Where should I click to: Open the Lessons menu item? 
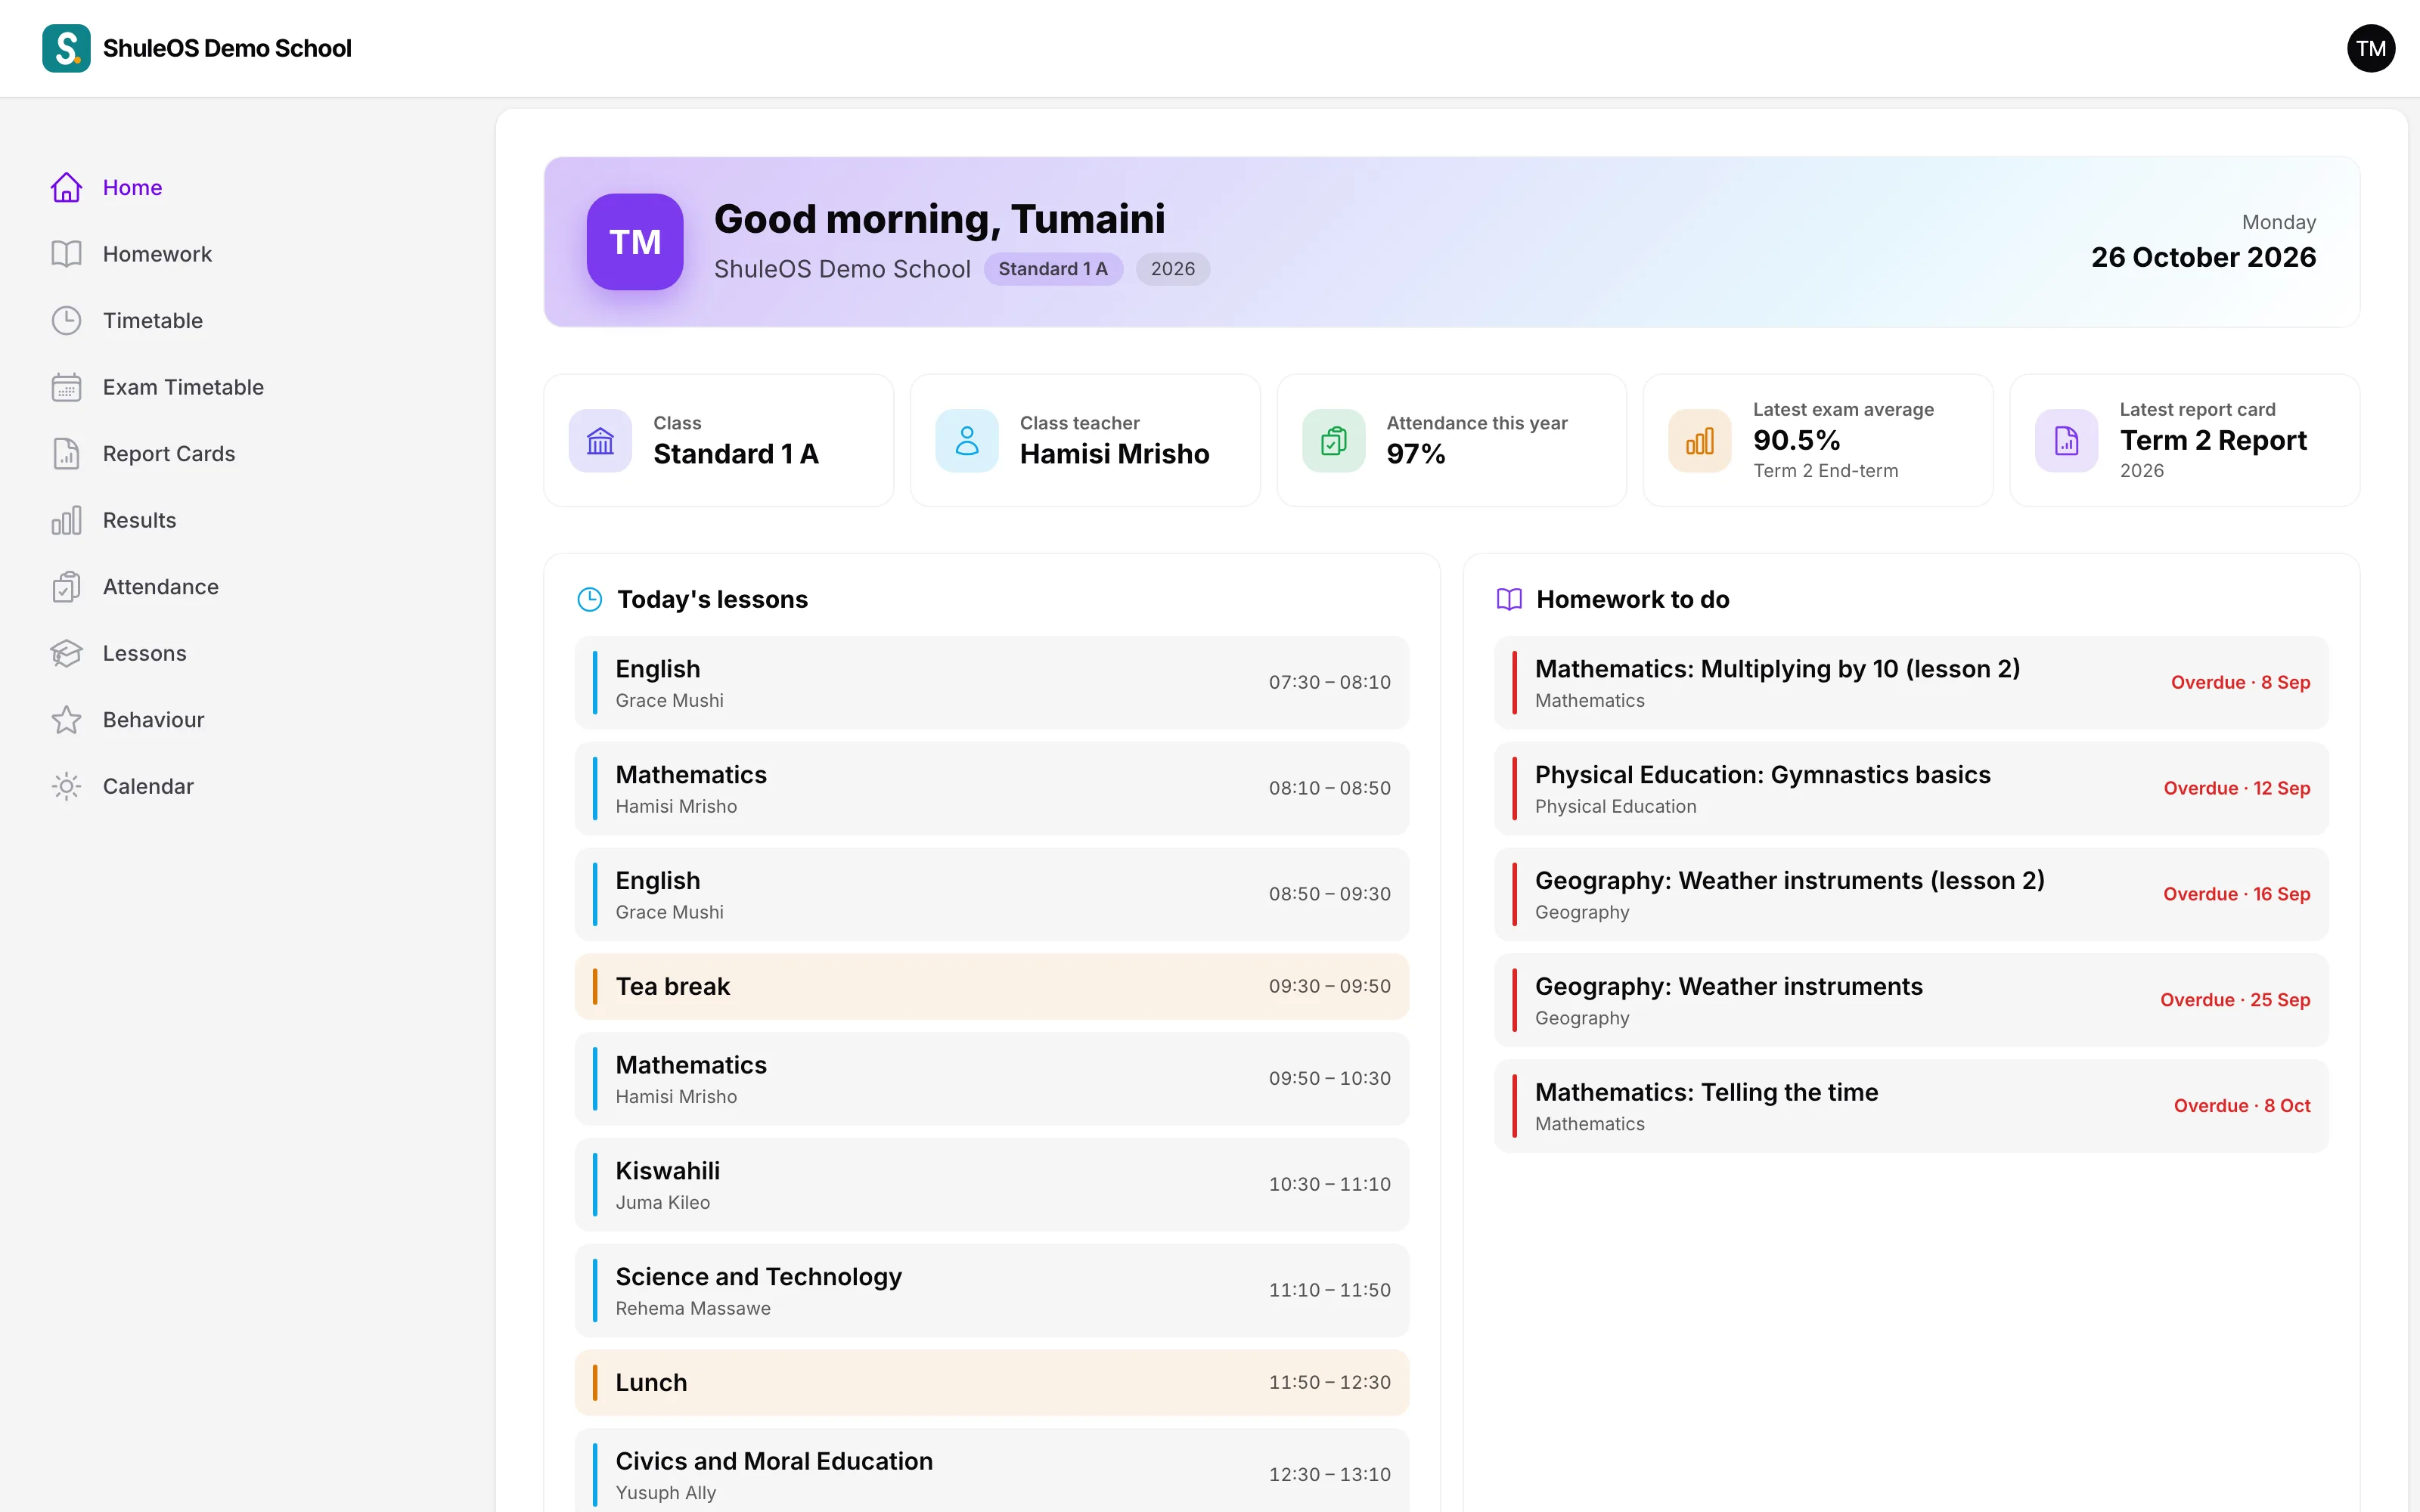(144, 653)
